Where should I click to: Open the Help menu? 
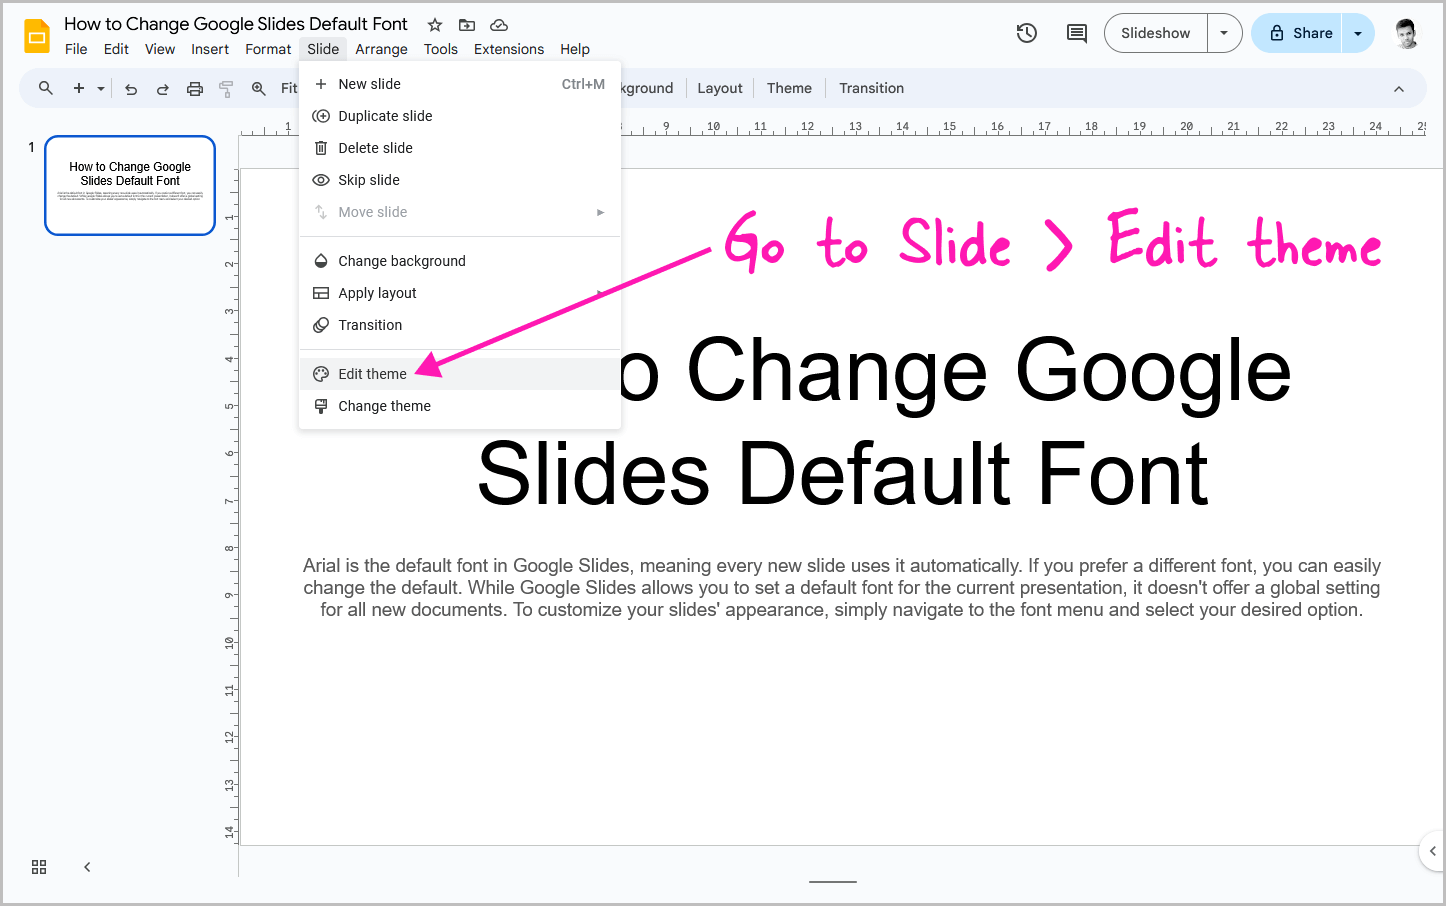tap(575, 49)
